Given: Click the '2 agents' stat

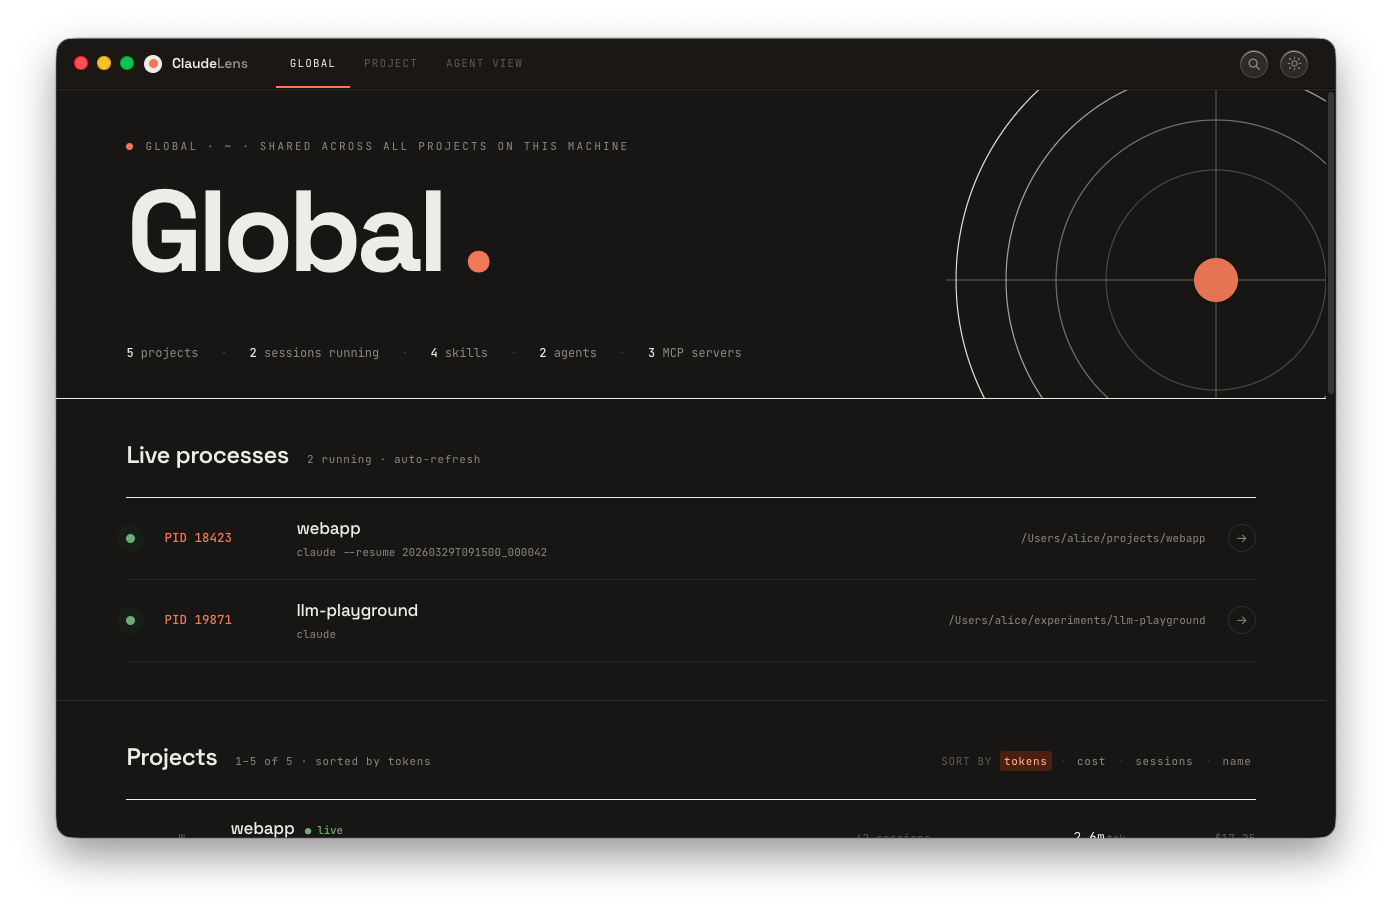Looking at the screenshot, I should point(568,353).
